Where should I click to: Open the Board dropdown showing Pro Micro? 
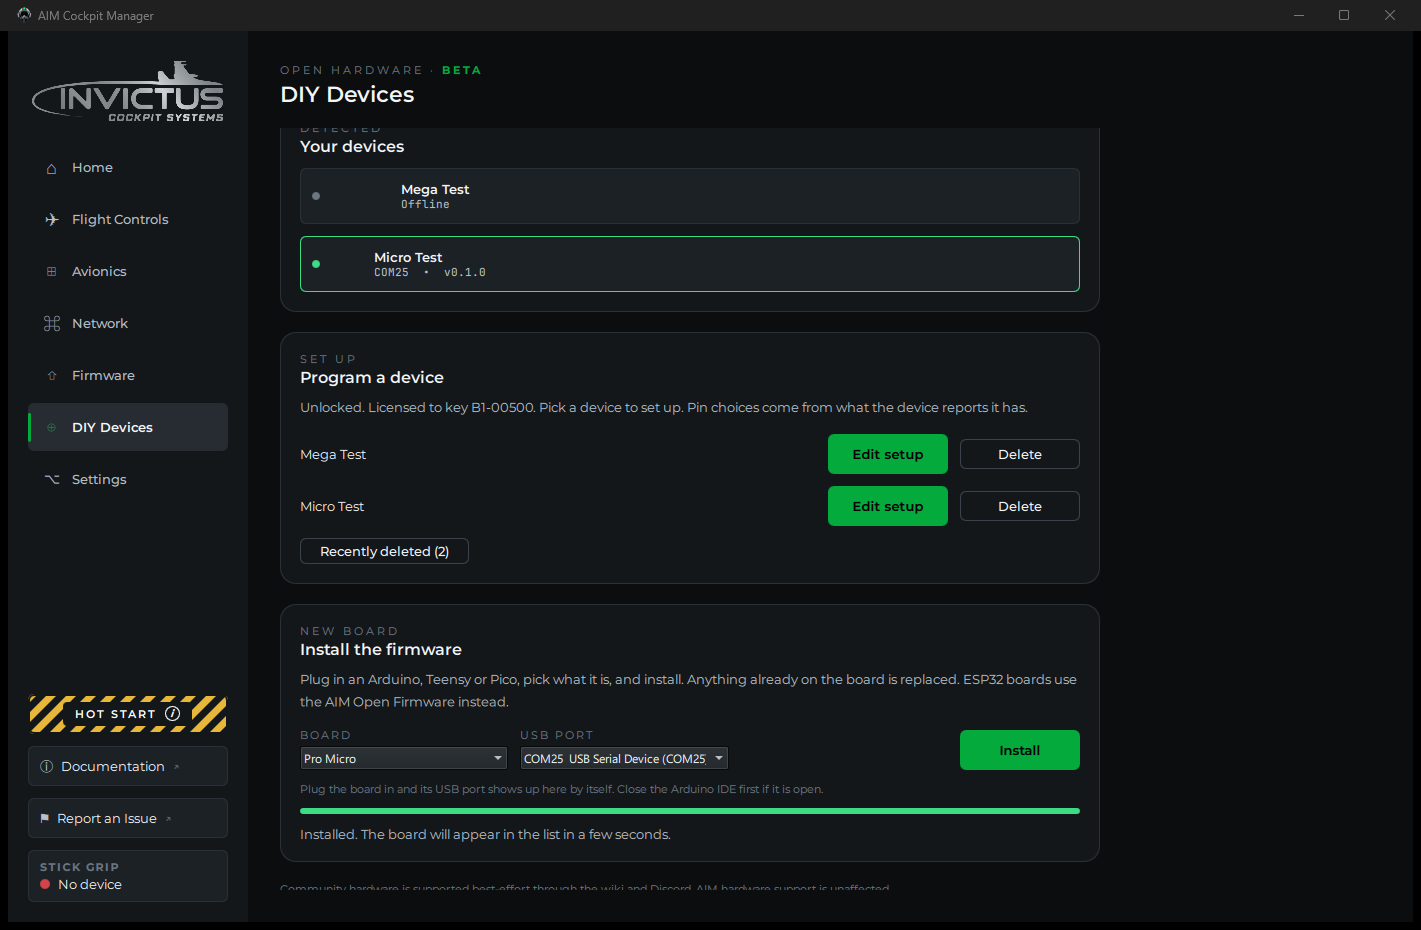[x=404, y=758]
